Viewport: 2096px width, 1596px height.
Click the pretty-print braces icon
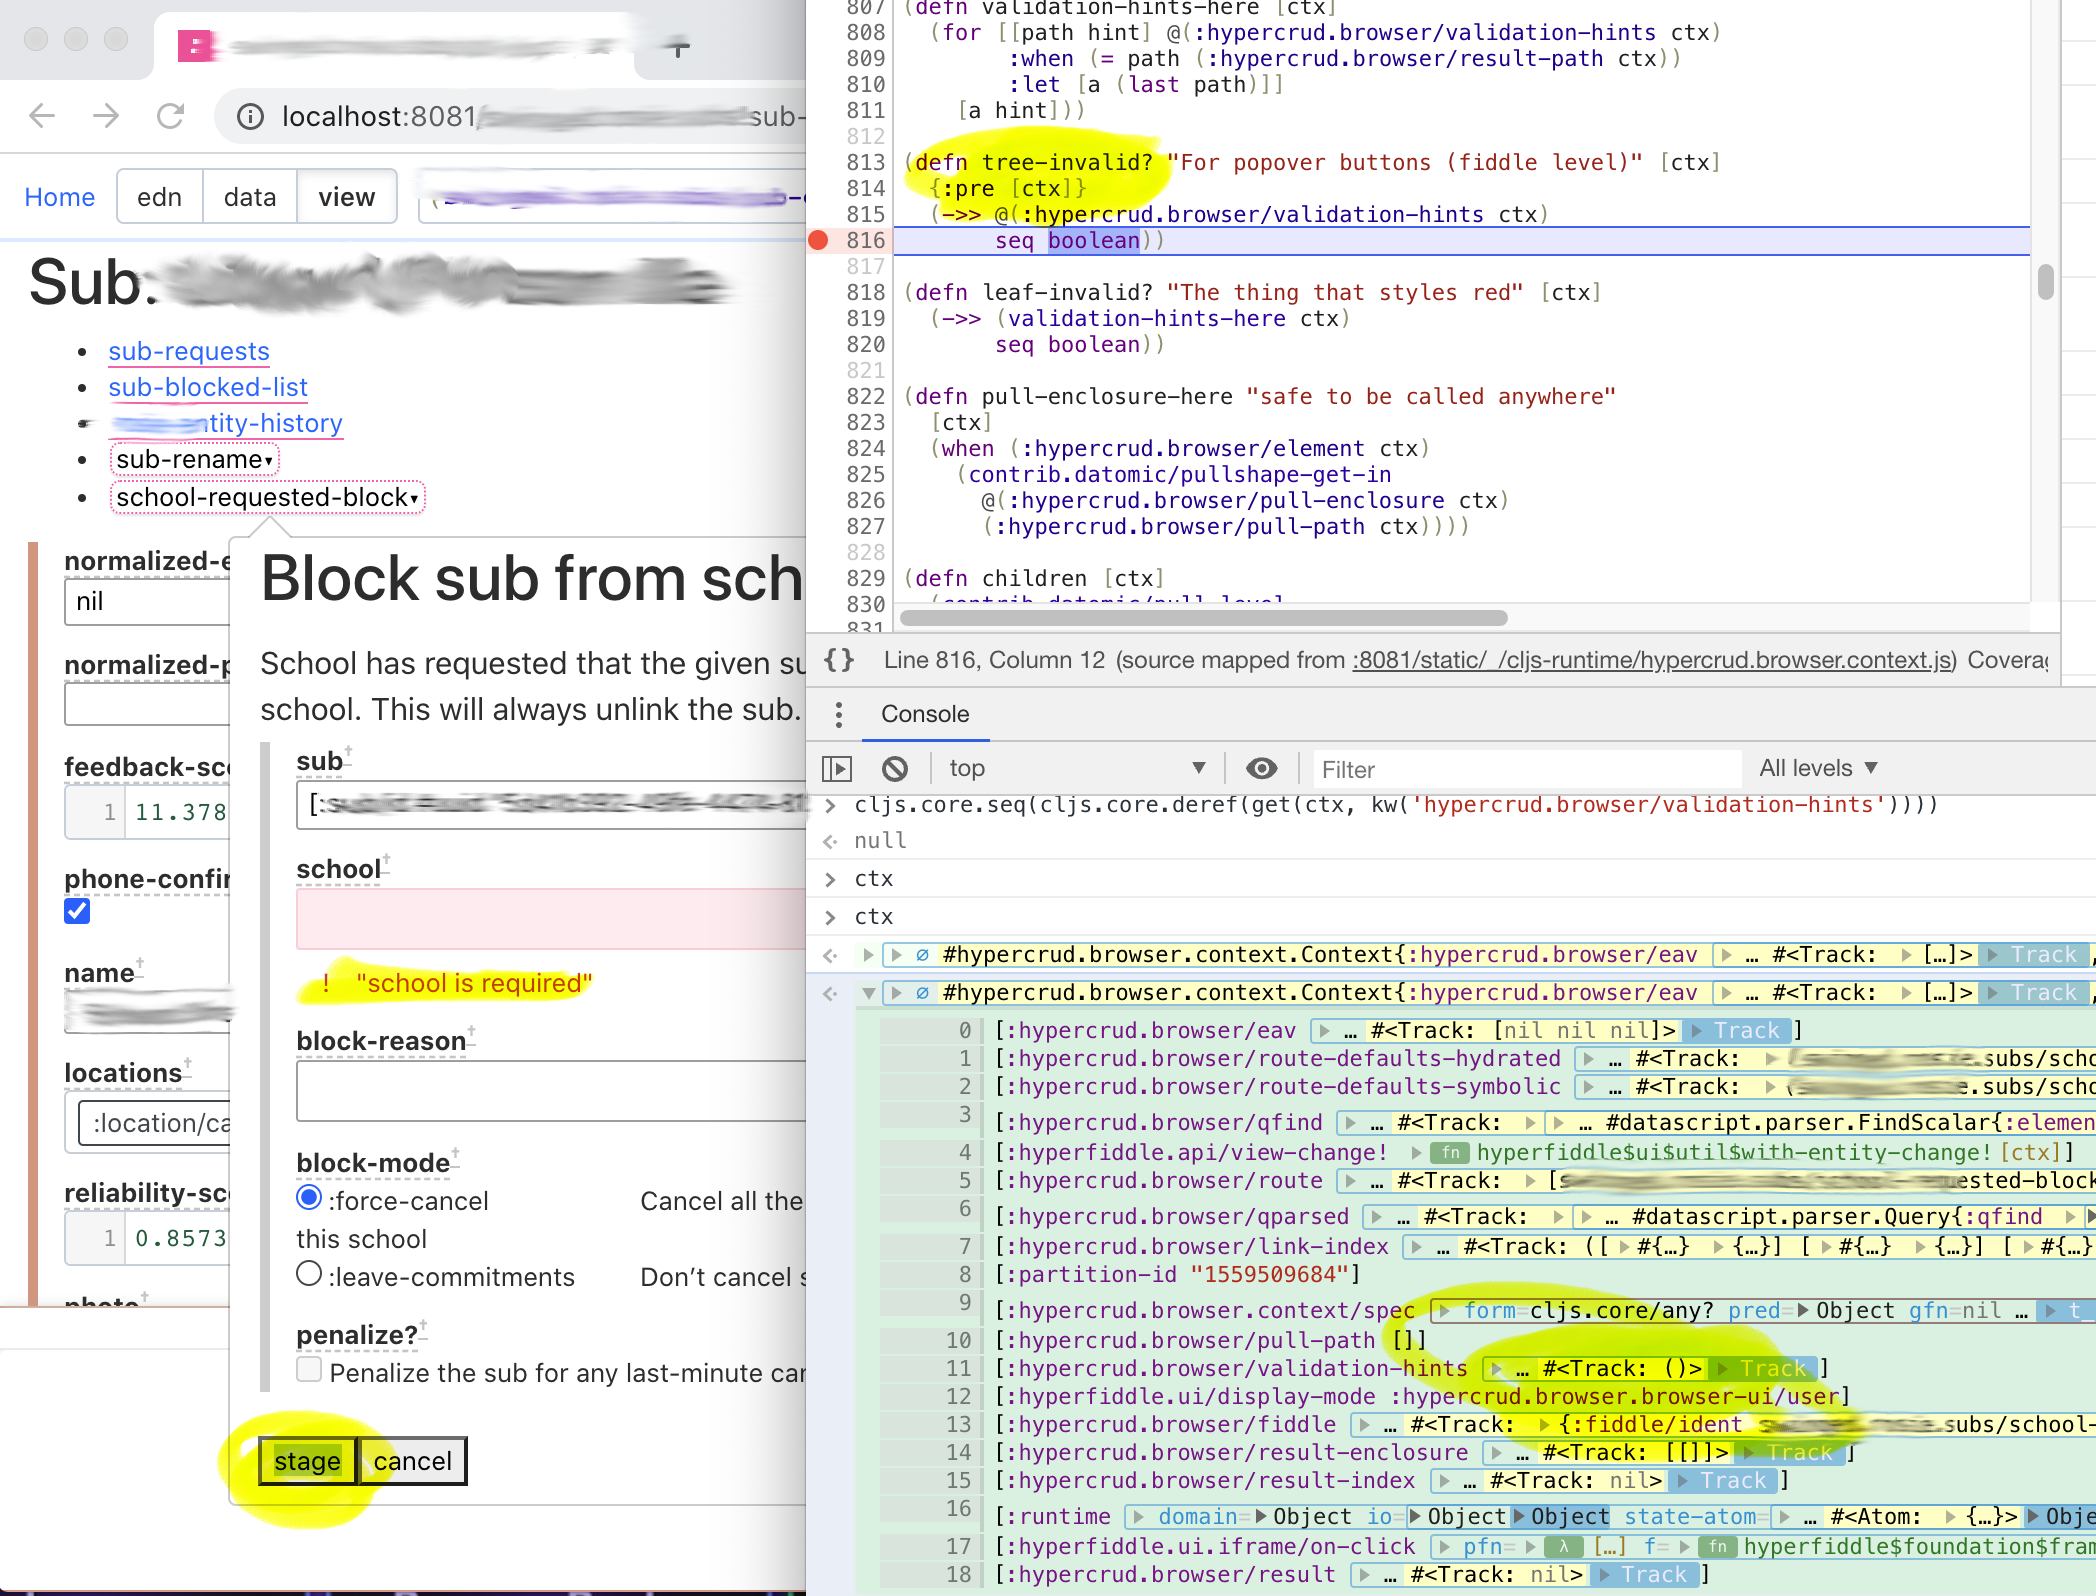click(839, 660)
